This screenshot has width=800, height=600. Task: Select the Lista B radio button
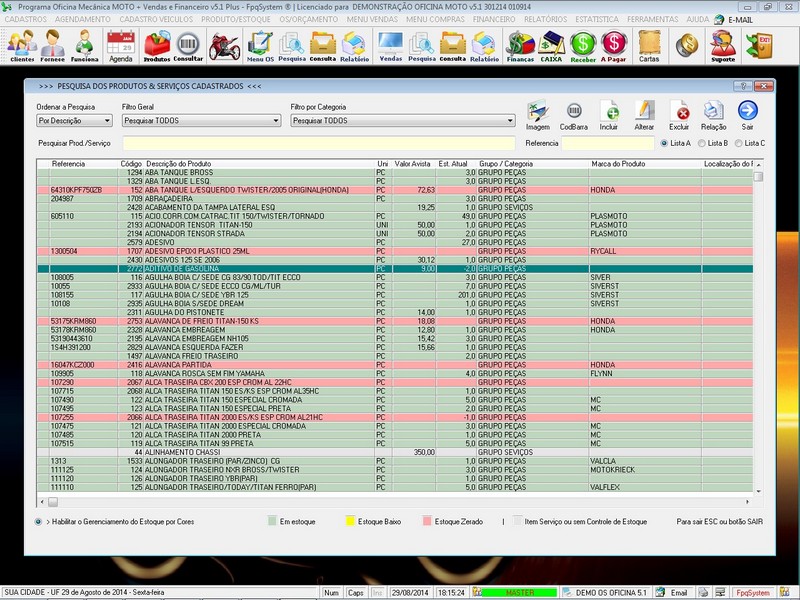point(699,143)
